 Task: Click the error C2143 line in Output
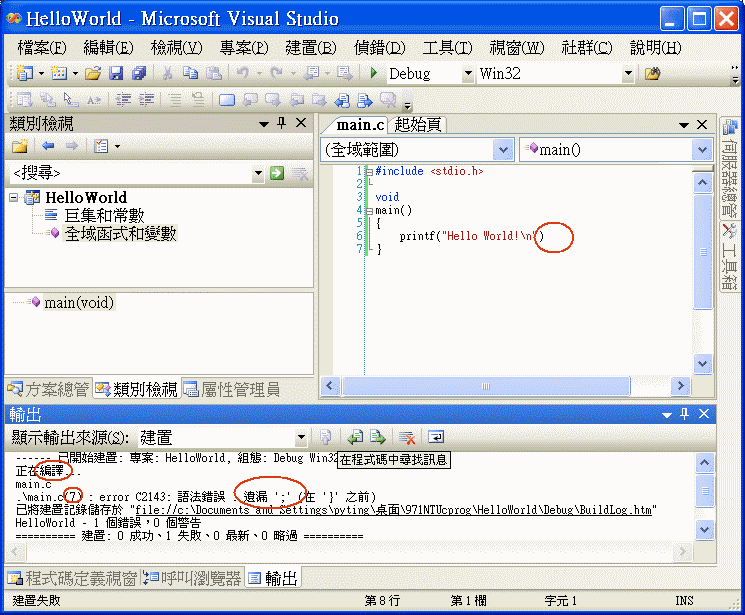click(x=195, y=497)
